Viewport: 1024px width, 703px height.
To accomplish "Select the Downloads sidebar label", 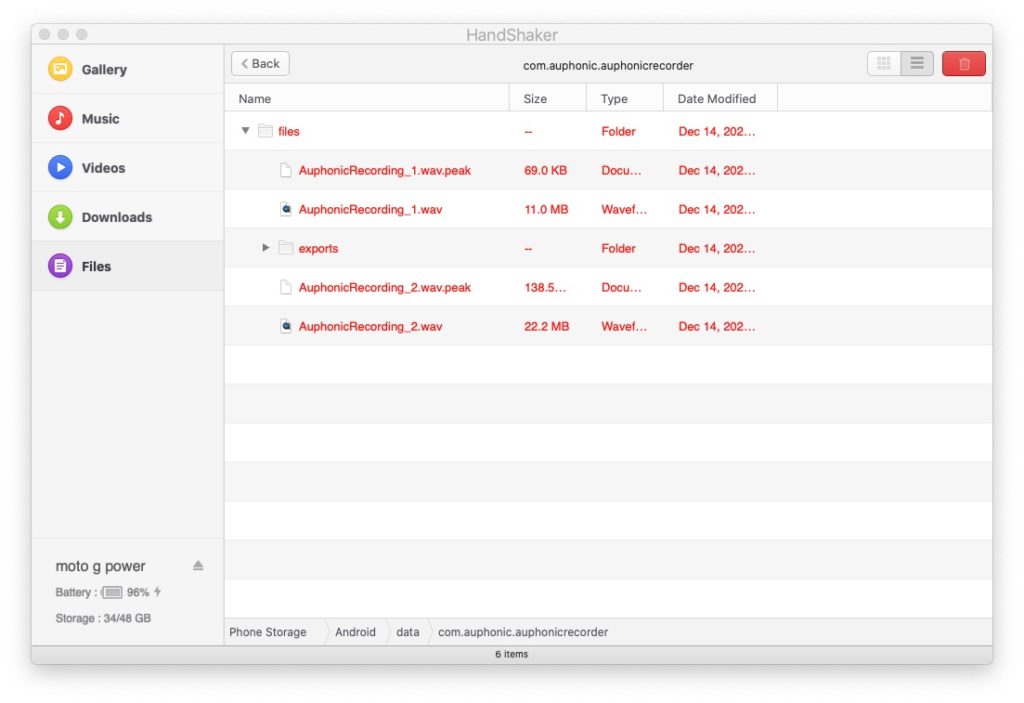I will pyautogui.click(x=117, y=217).
